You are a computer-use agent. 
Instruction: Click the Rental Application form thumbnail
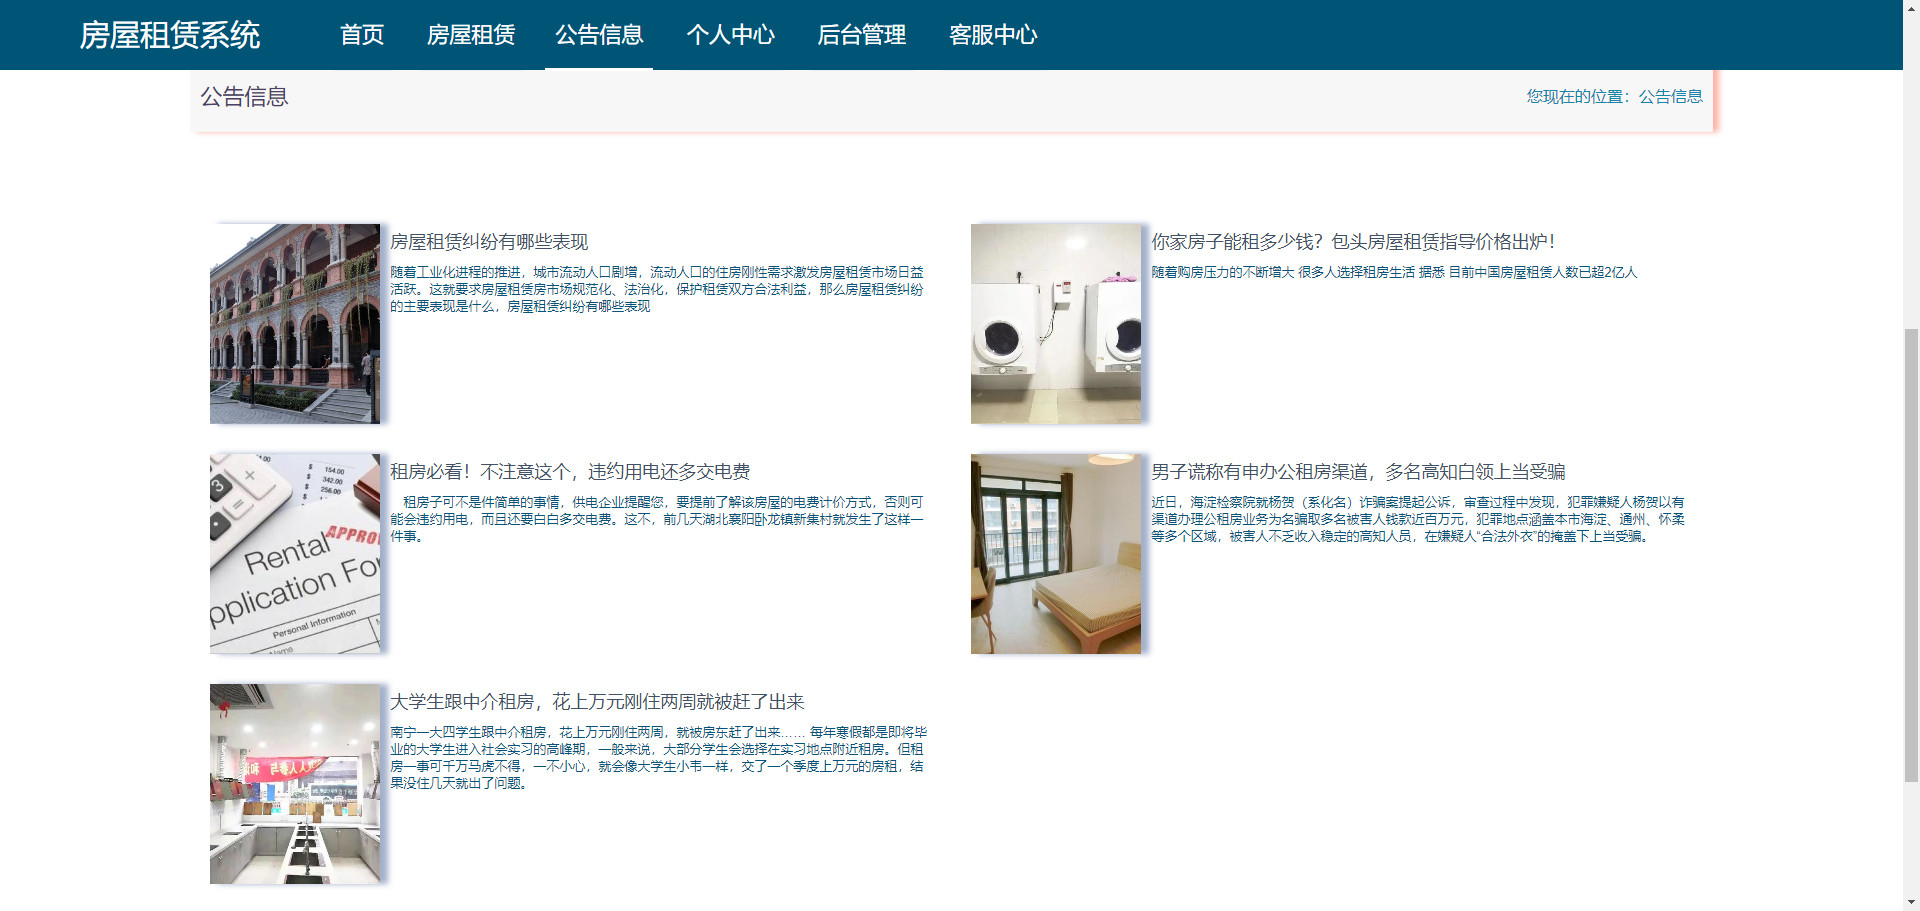tap(295, 554)
